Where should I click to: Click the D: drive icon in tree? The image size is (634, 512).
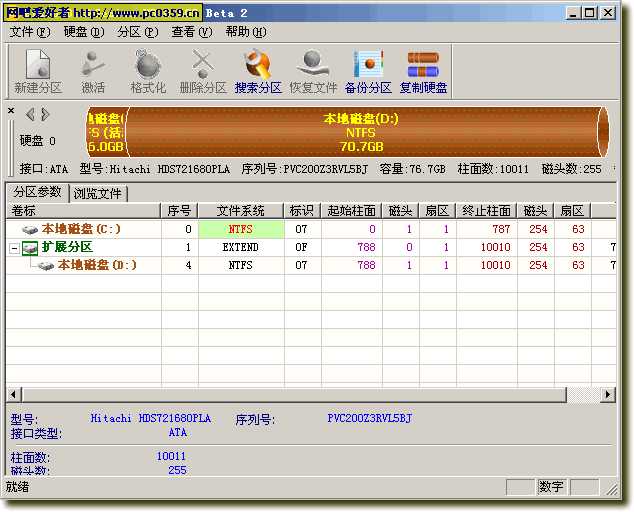click(46, 266)
